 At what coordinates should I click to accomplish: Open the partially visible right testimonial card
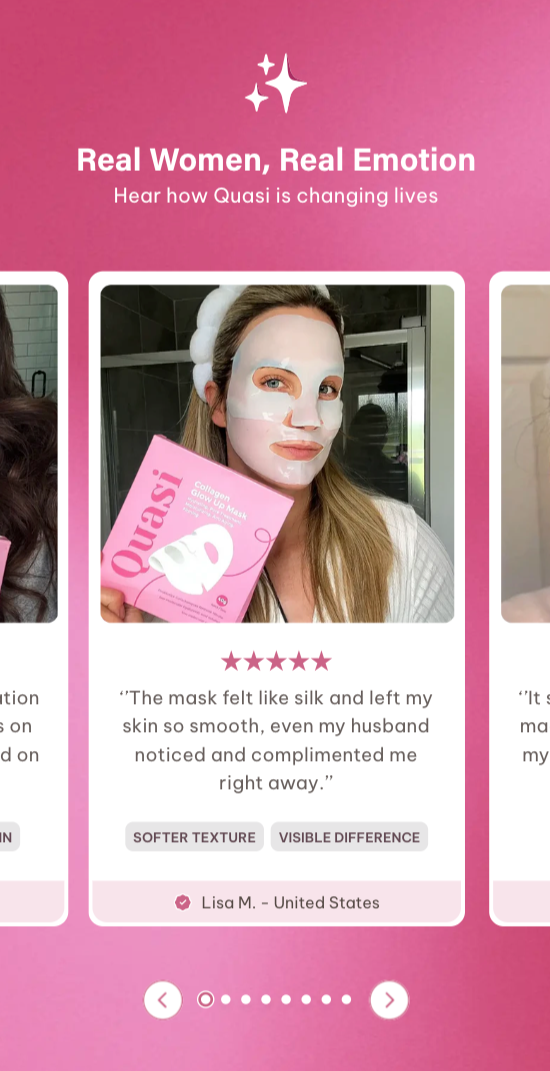(x=520, y=598)
